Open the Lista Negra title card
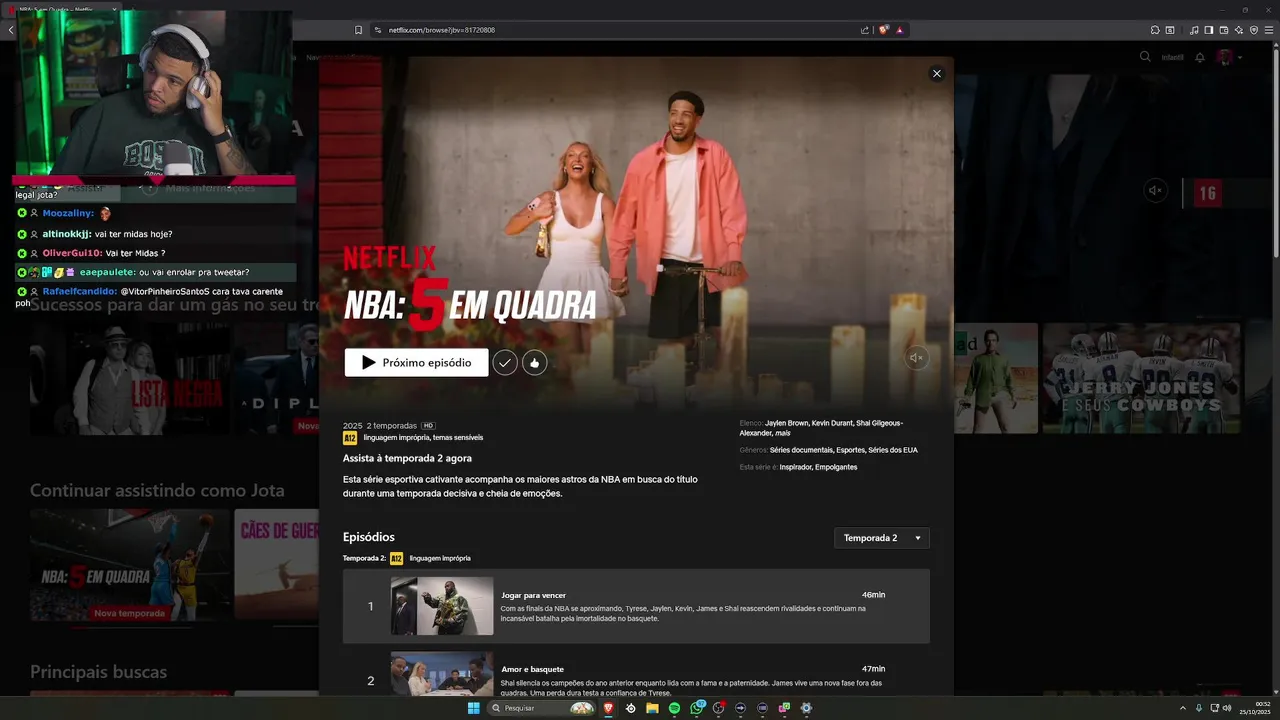The width and height of the screenshot is (1280, 720). tap(128, 378)
